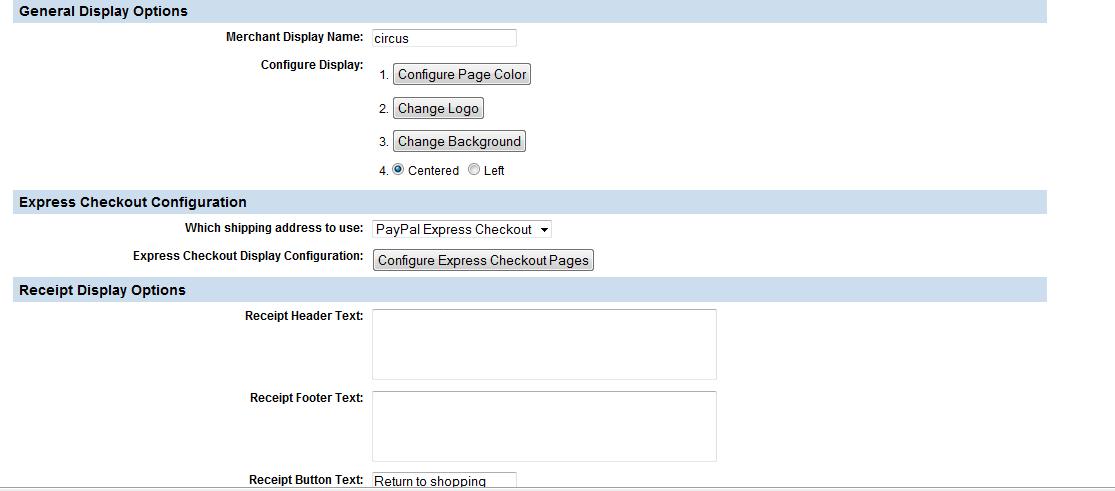Click the Merchant Display Name input field
This screenshot has width=1115, height=491.
[x=444, y=38]
